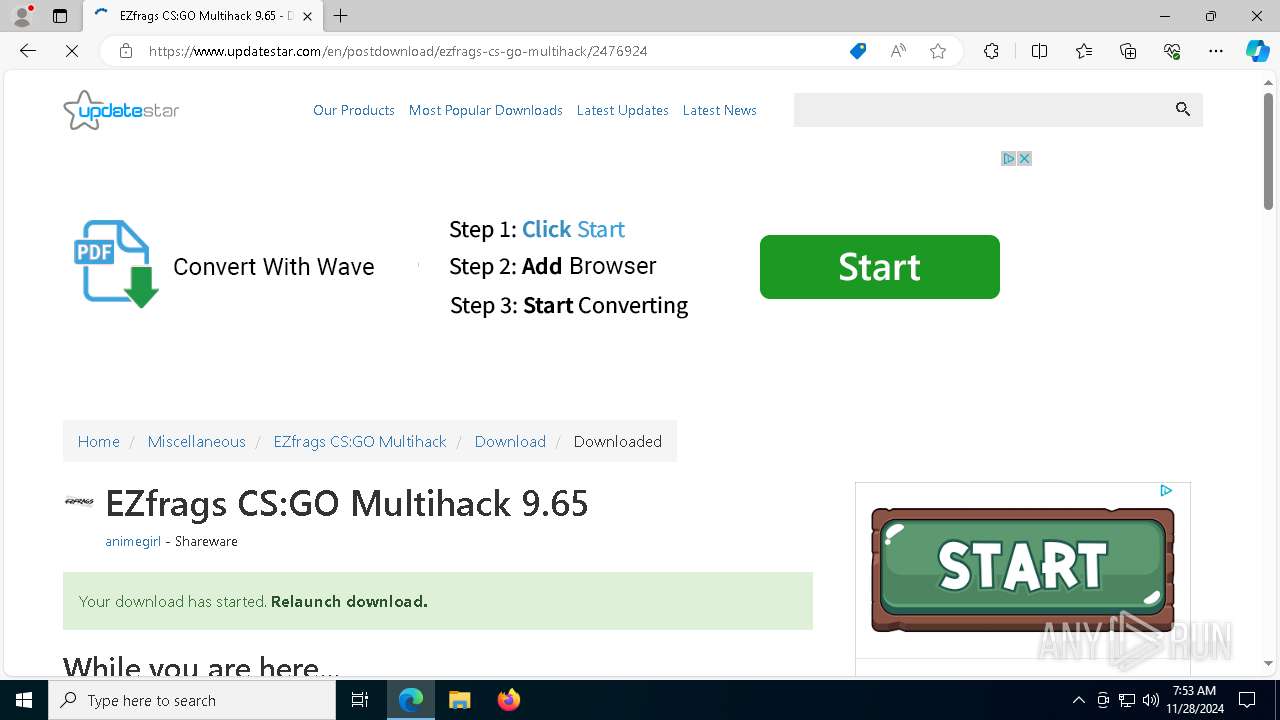Click the page vertical scrollbar
Viewport: 1280px width, 720px height.
tap(1268, 151)
